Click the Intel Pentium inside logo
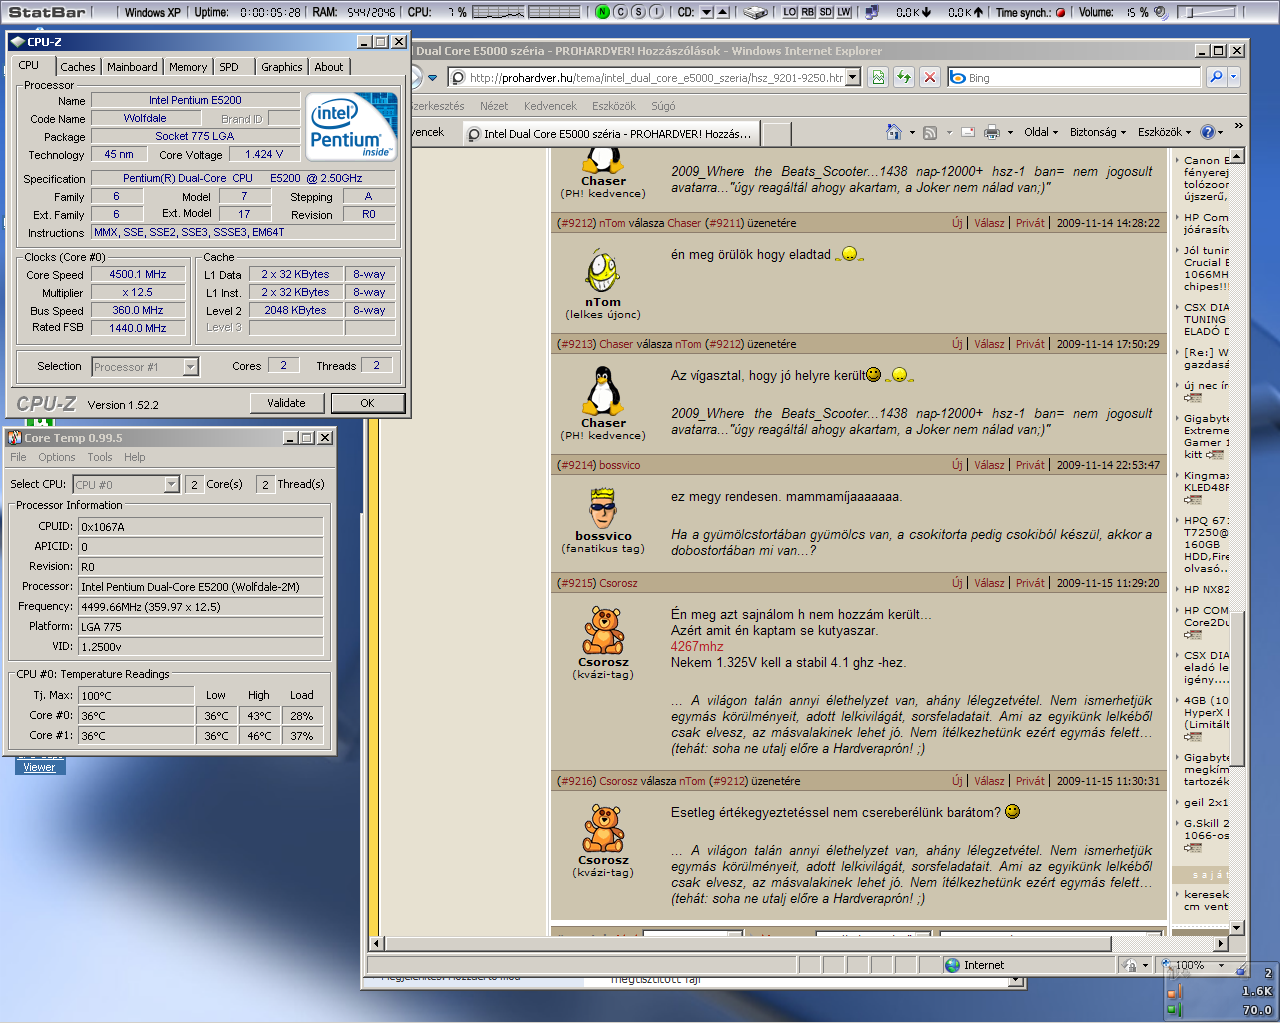 [x=351, y=126]
